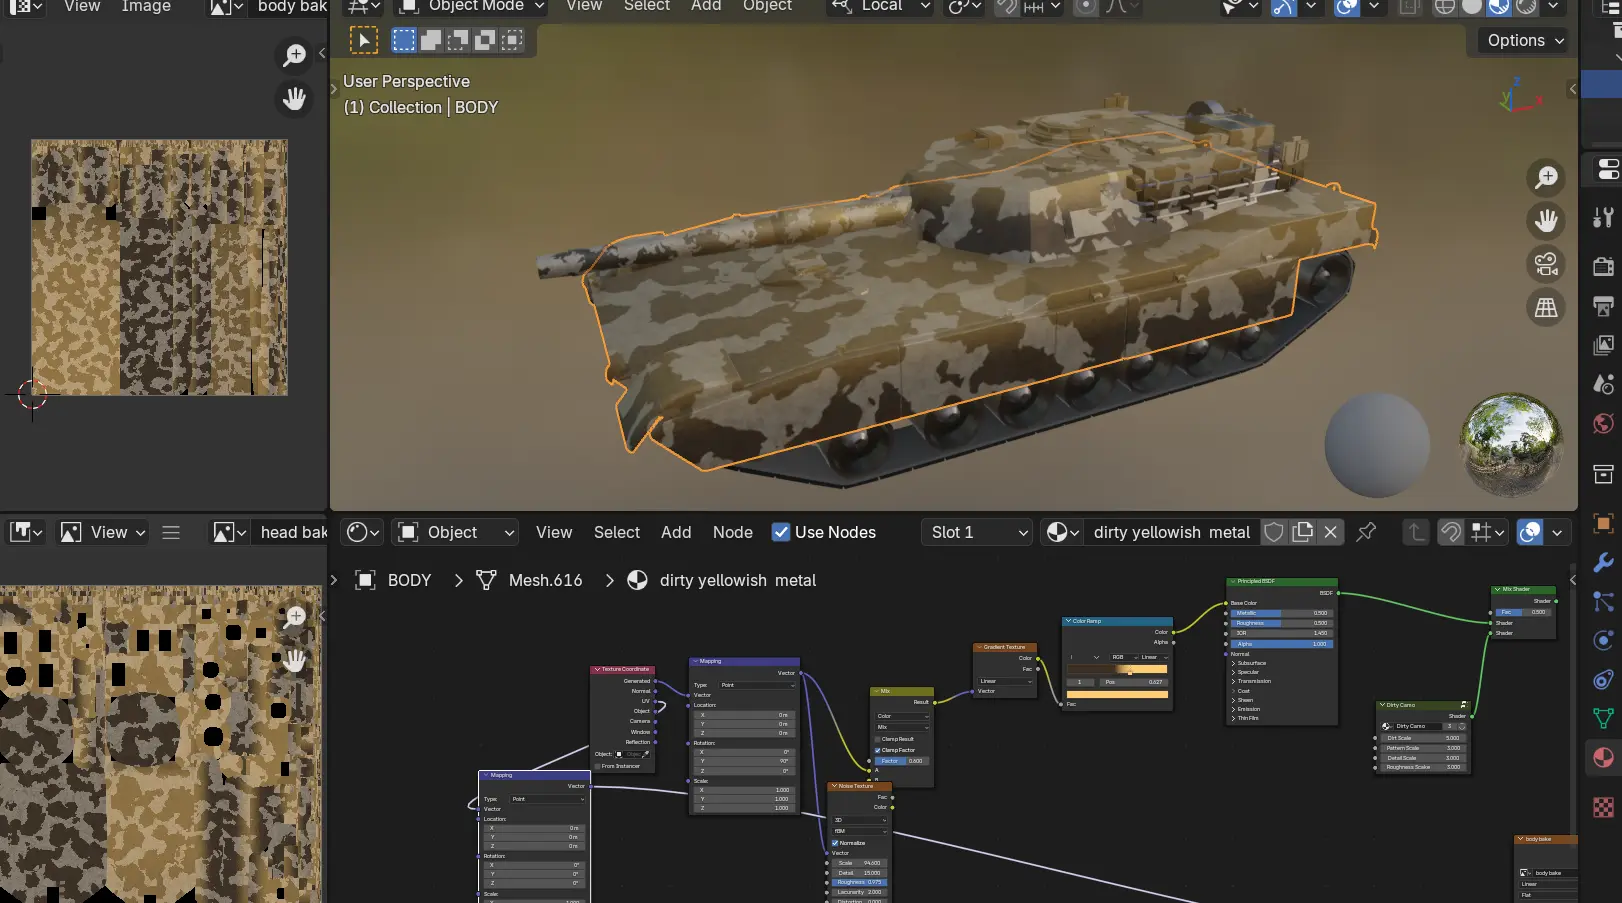This screenshot has height=903, width=1622.
Task: Click the zoom magnifier in the 3D viewport
Action: (1546, 177)
